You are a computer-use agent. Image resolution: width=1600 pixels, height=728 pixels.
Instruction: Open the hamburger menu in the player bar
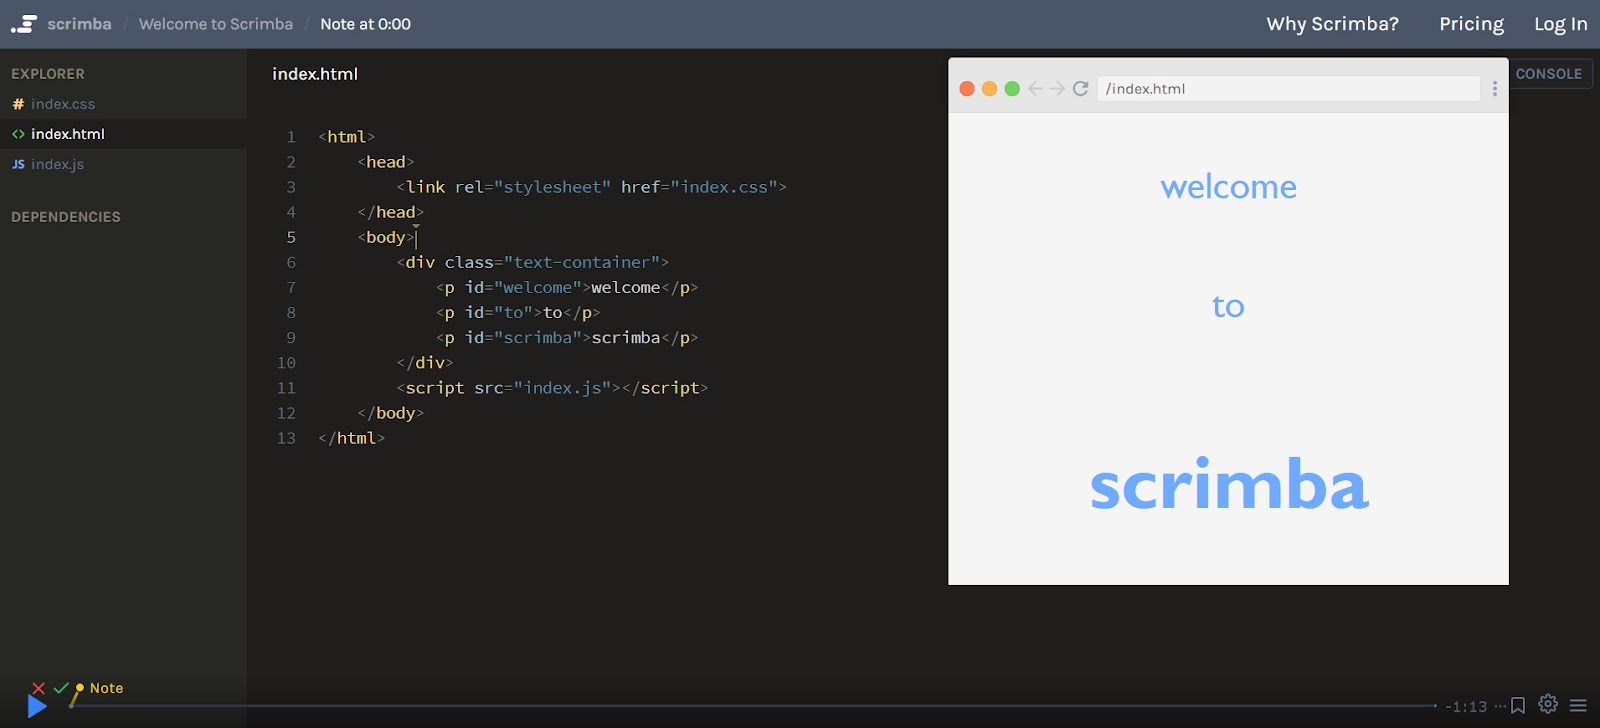[x=1578, y=706]
